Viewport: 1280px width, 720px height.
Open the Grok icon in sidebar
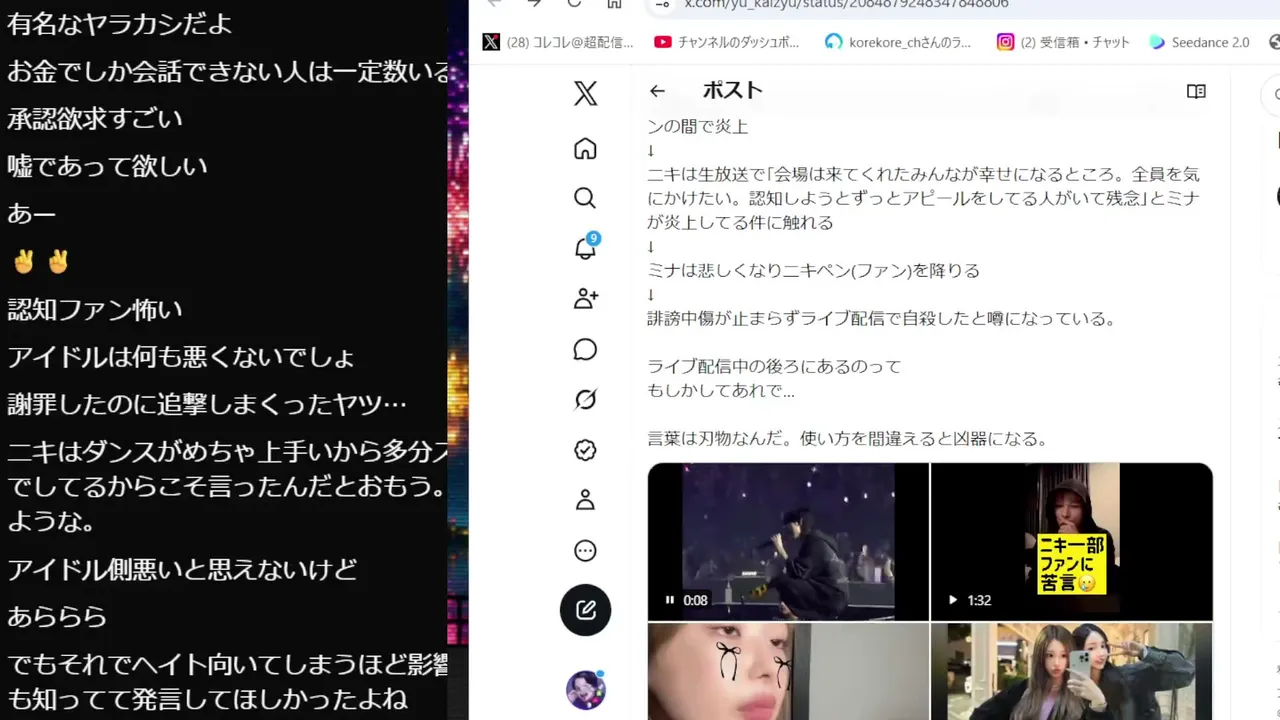(586, 400)
